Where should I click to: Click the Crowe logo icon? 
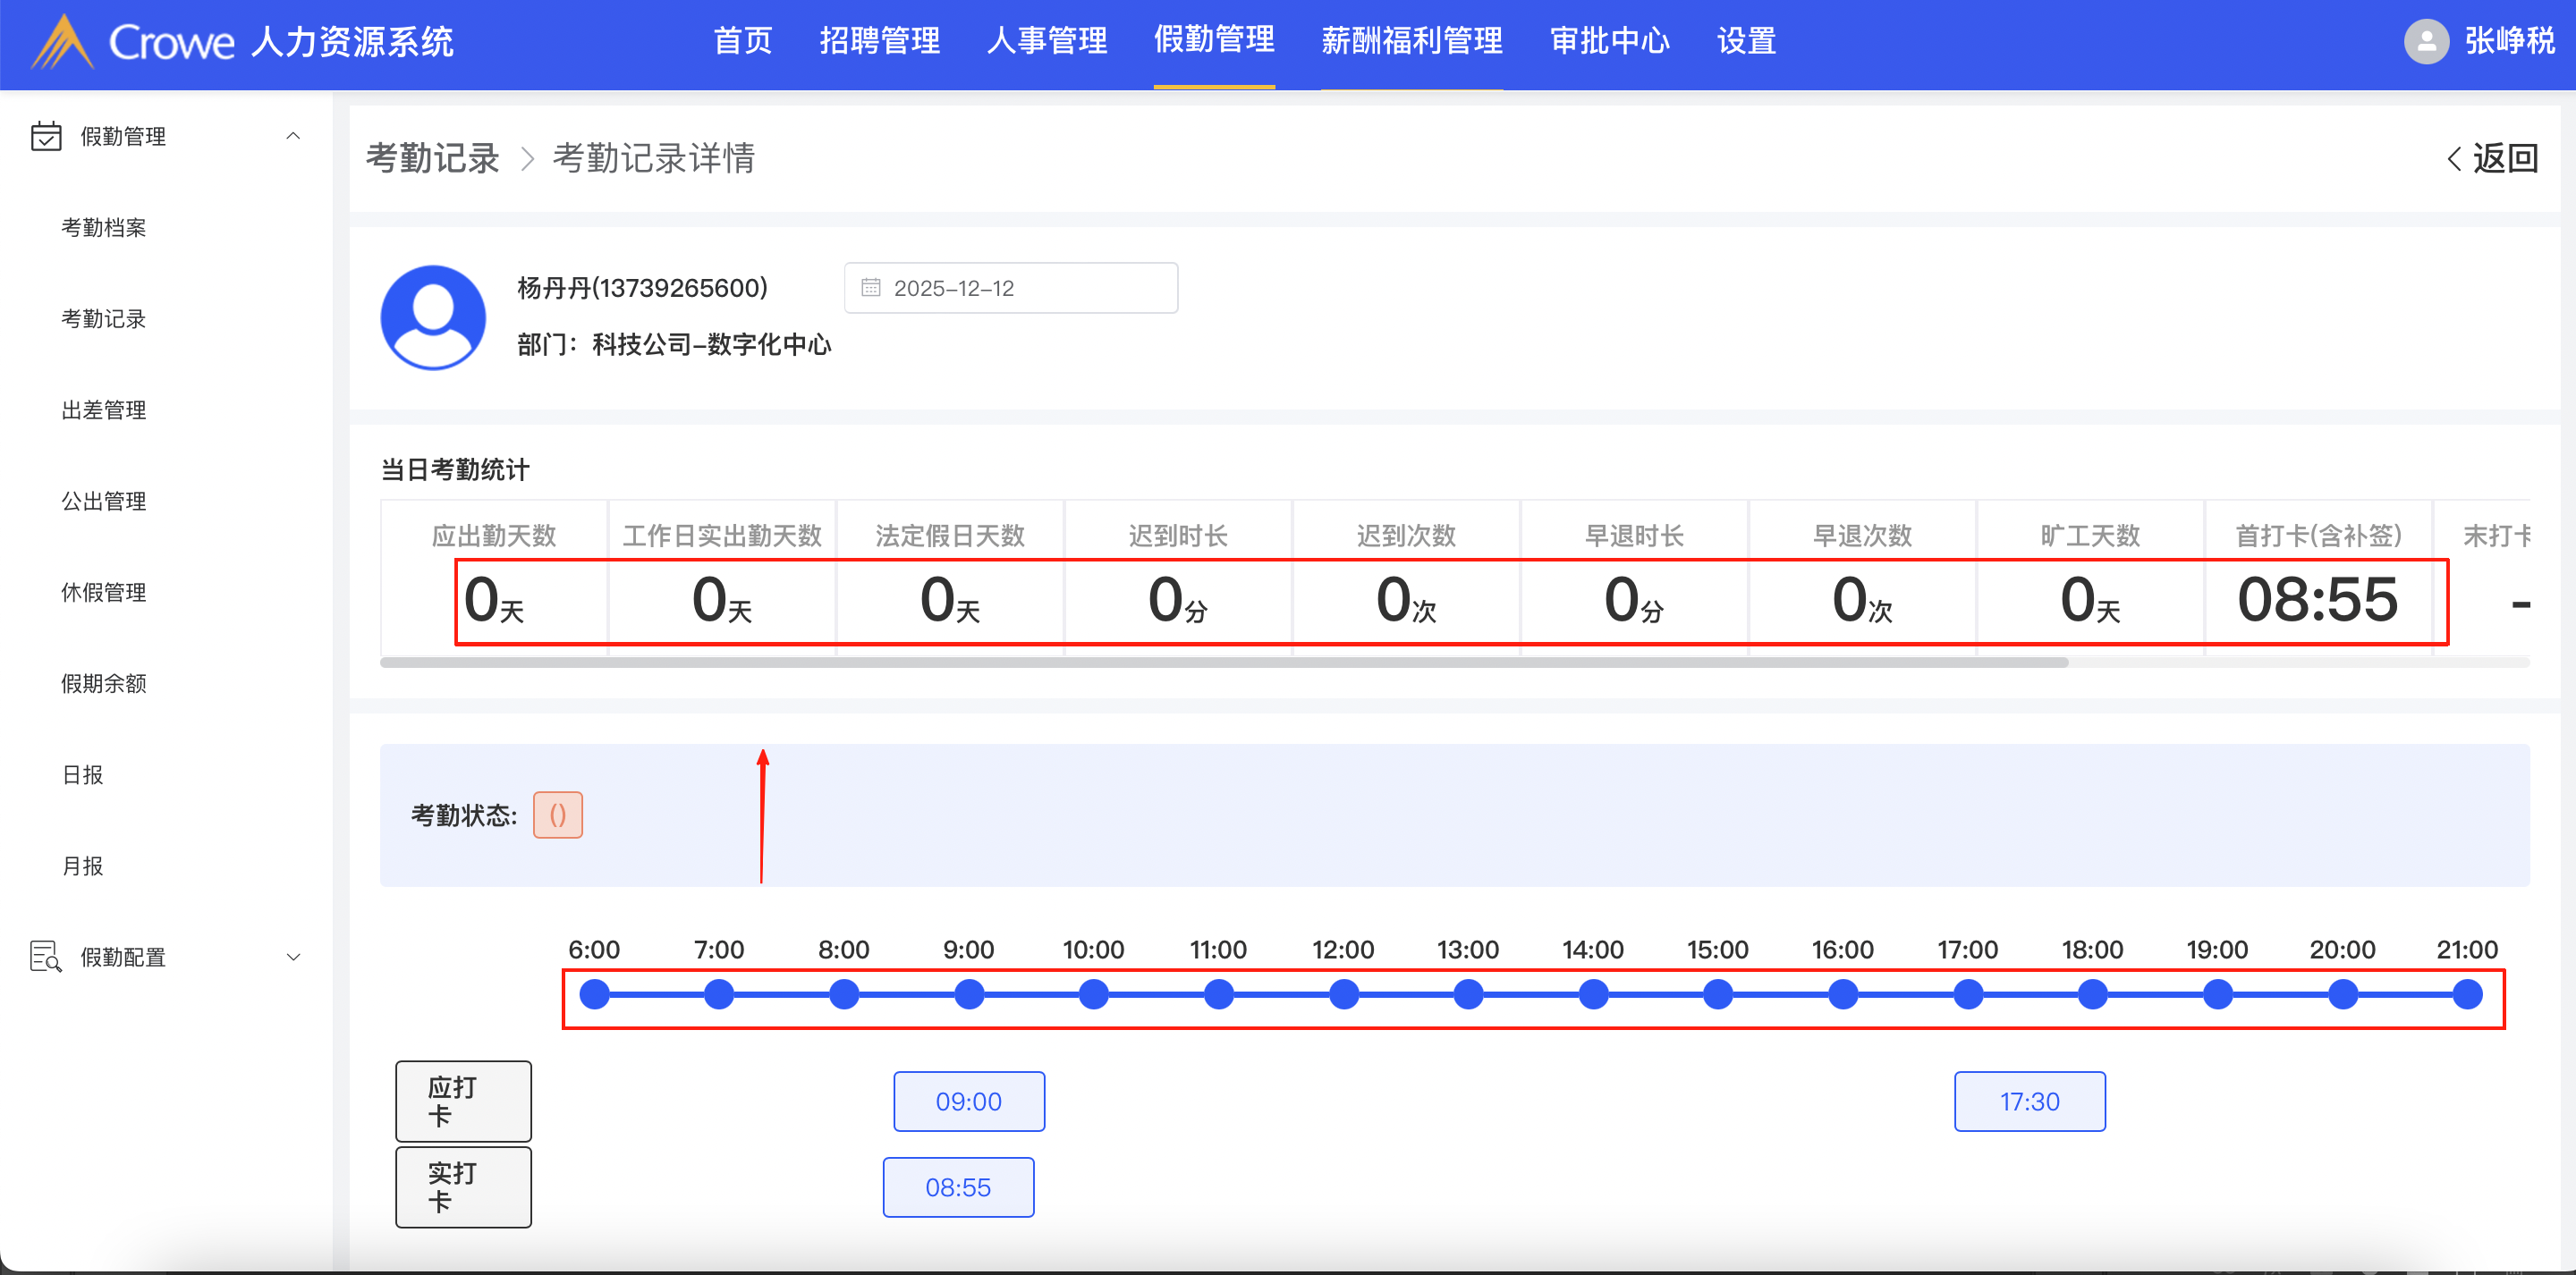(62, 42)
